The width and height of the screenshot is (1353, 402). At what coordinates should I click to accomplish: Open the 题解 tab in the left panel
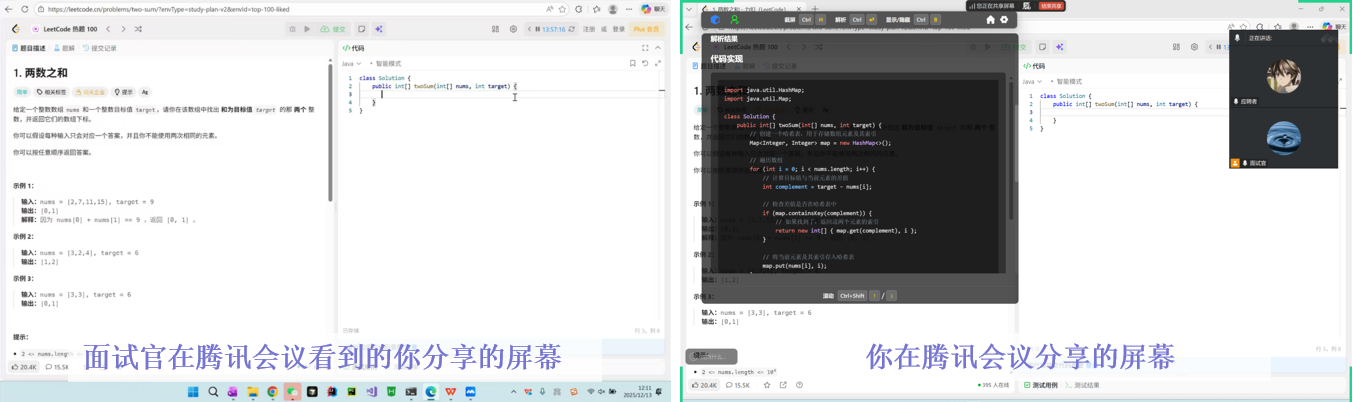pyautogui.click(x=65, y=48)
